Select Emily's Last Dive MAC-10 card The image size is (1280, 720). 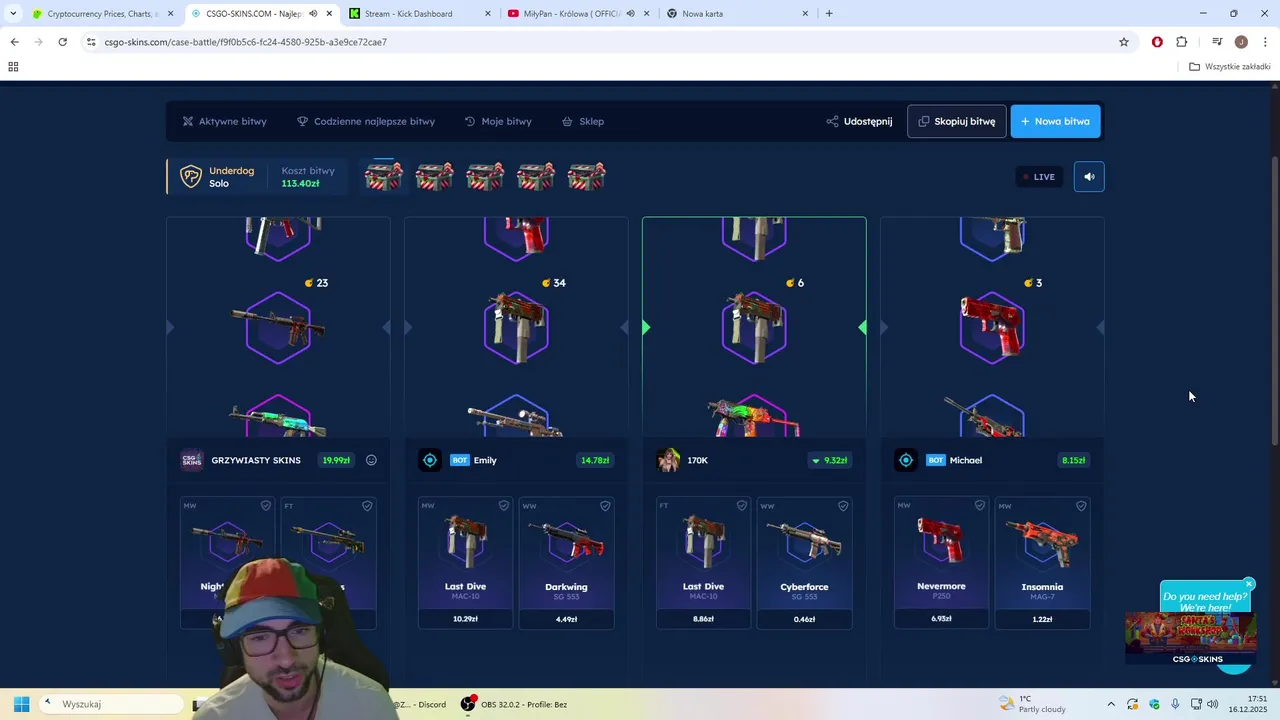(465, 563)
